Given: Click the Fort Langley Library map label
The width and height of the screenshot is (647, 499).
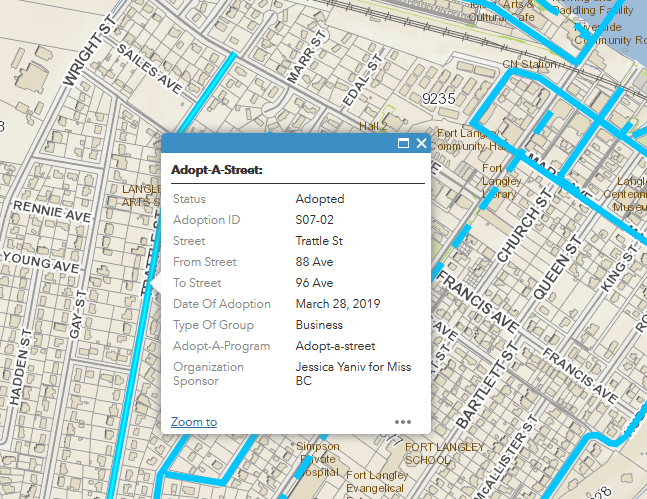Looking at the screenshot, I should pyautogui.click(x=501, y=181).
